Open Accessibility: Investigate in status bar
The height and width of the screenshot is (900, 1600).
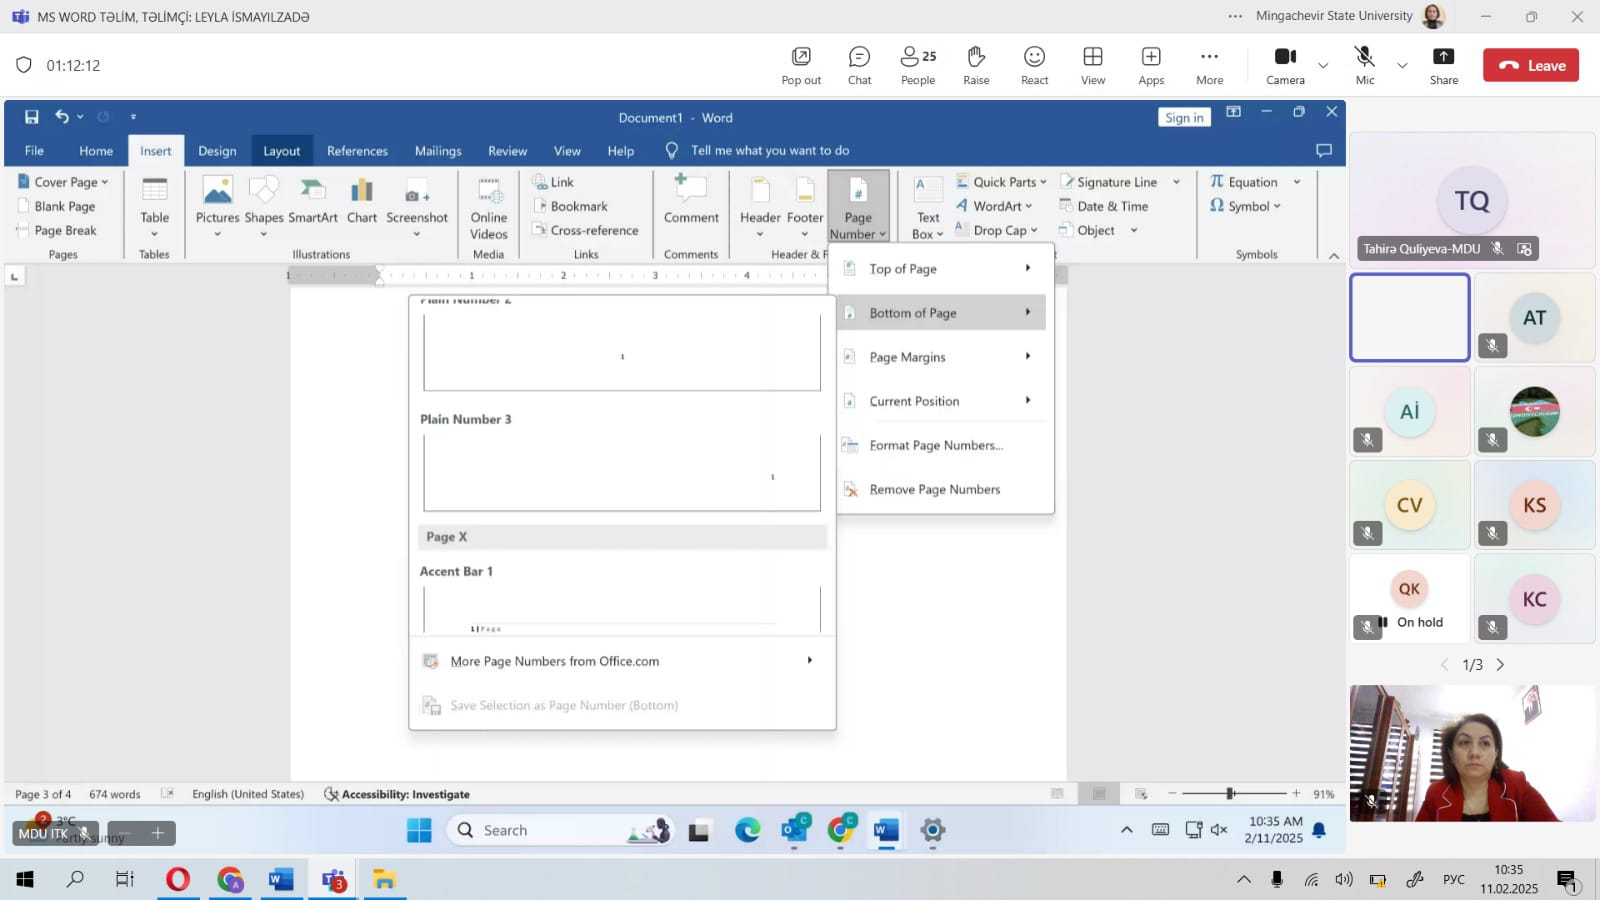[x=397, y=794]
